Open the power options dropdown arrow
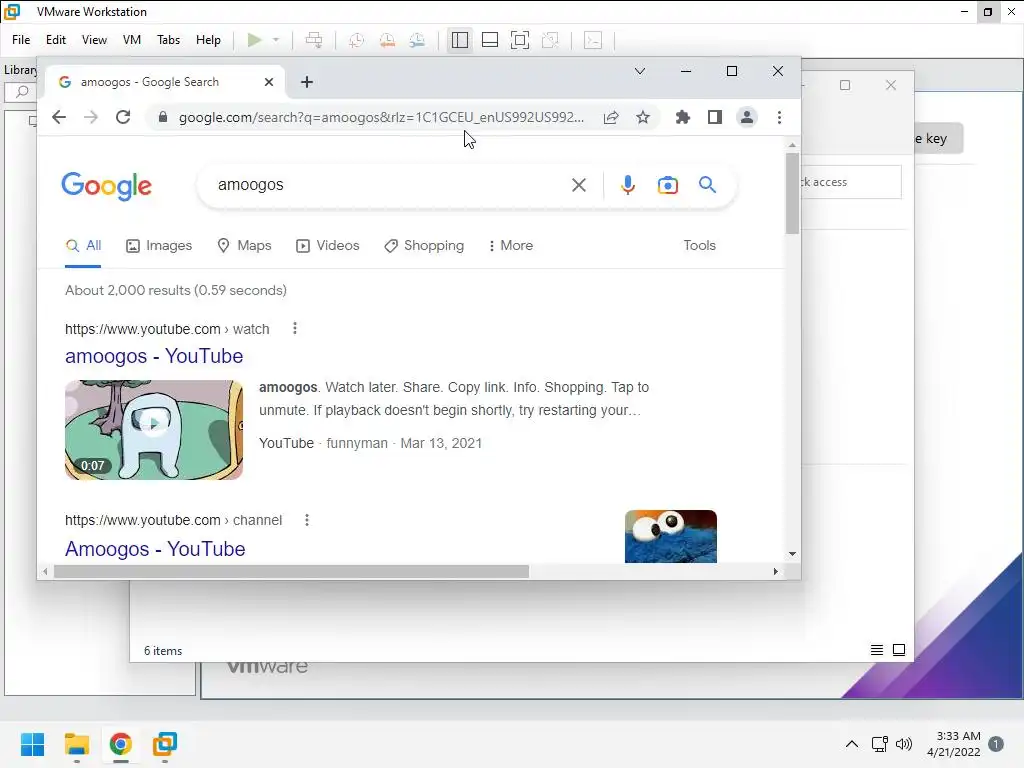The height and width of the screenshot is (768, 1024). [276, 40]
